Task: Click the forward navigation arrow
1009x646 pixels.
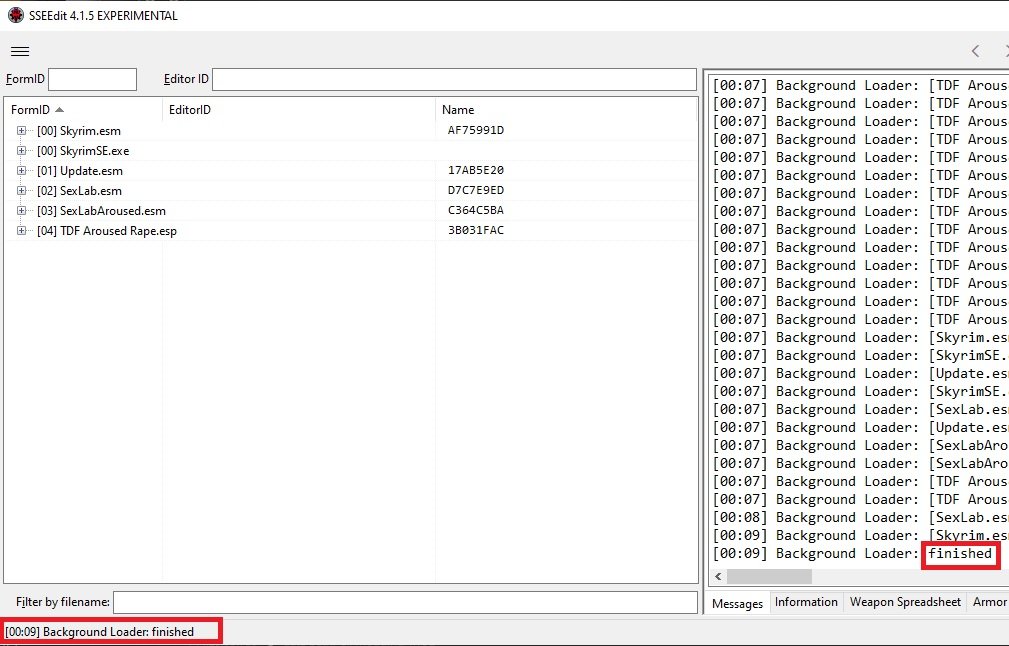Action: pos(1003,51)
